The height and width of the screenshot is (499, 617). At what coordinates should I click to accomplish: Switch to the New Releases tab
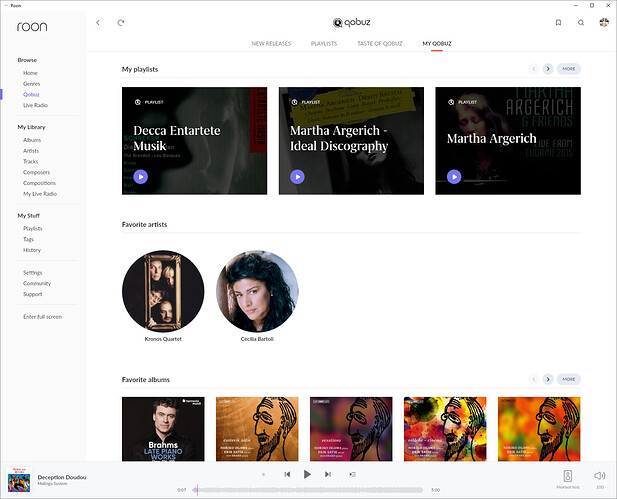pyautogui.click(x=271, y=44)
